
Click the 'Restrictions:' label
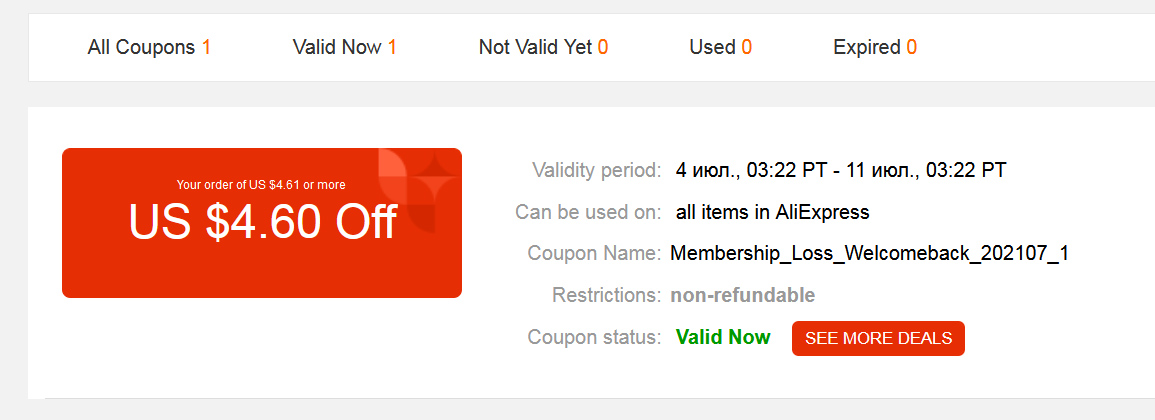coord(607,295)
